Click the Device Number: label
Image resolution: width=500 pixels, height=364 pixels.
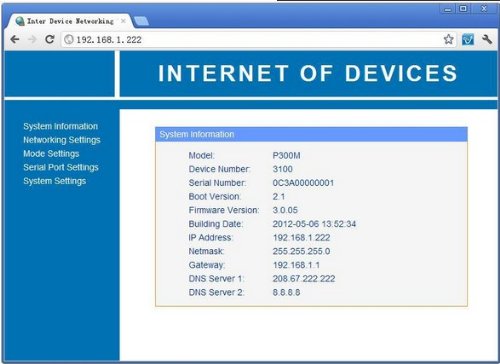pyautogui.click(x=219, y=169)
